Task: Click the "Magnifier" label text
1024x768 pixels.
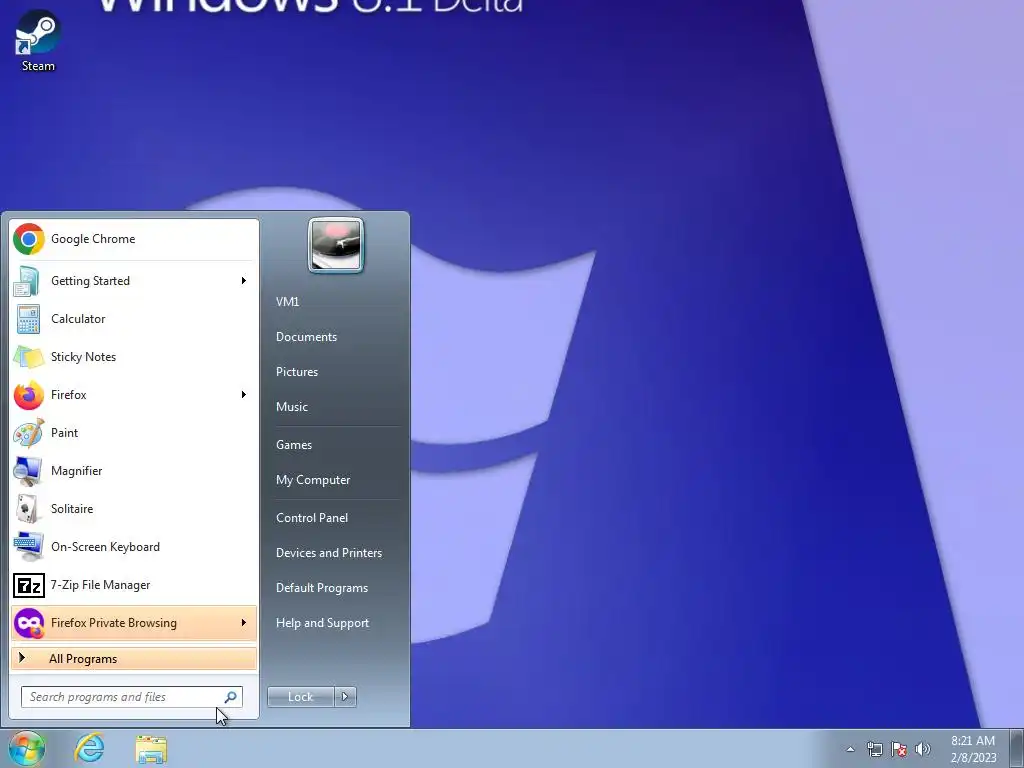Action: pos(76,471)
